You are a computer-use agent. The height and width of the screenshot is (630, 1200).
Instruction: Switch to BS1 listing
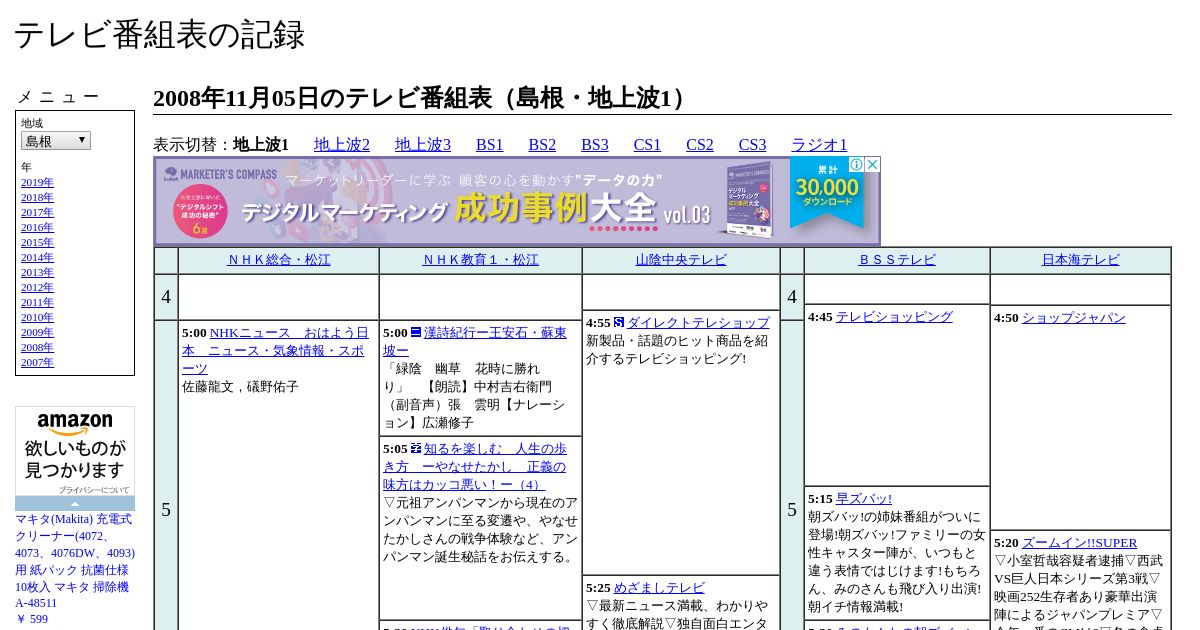pos(490,144)
